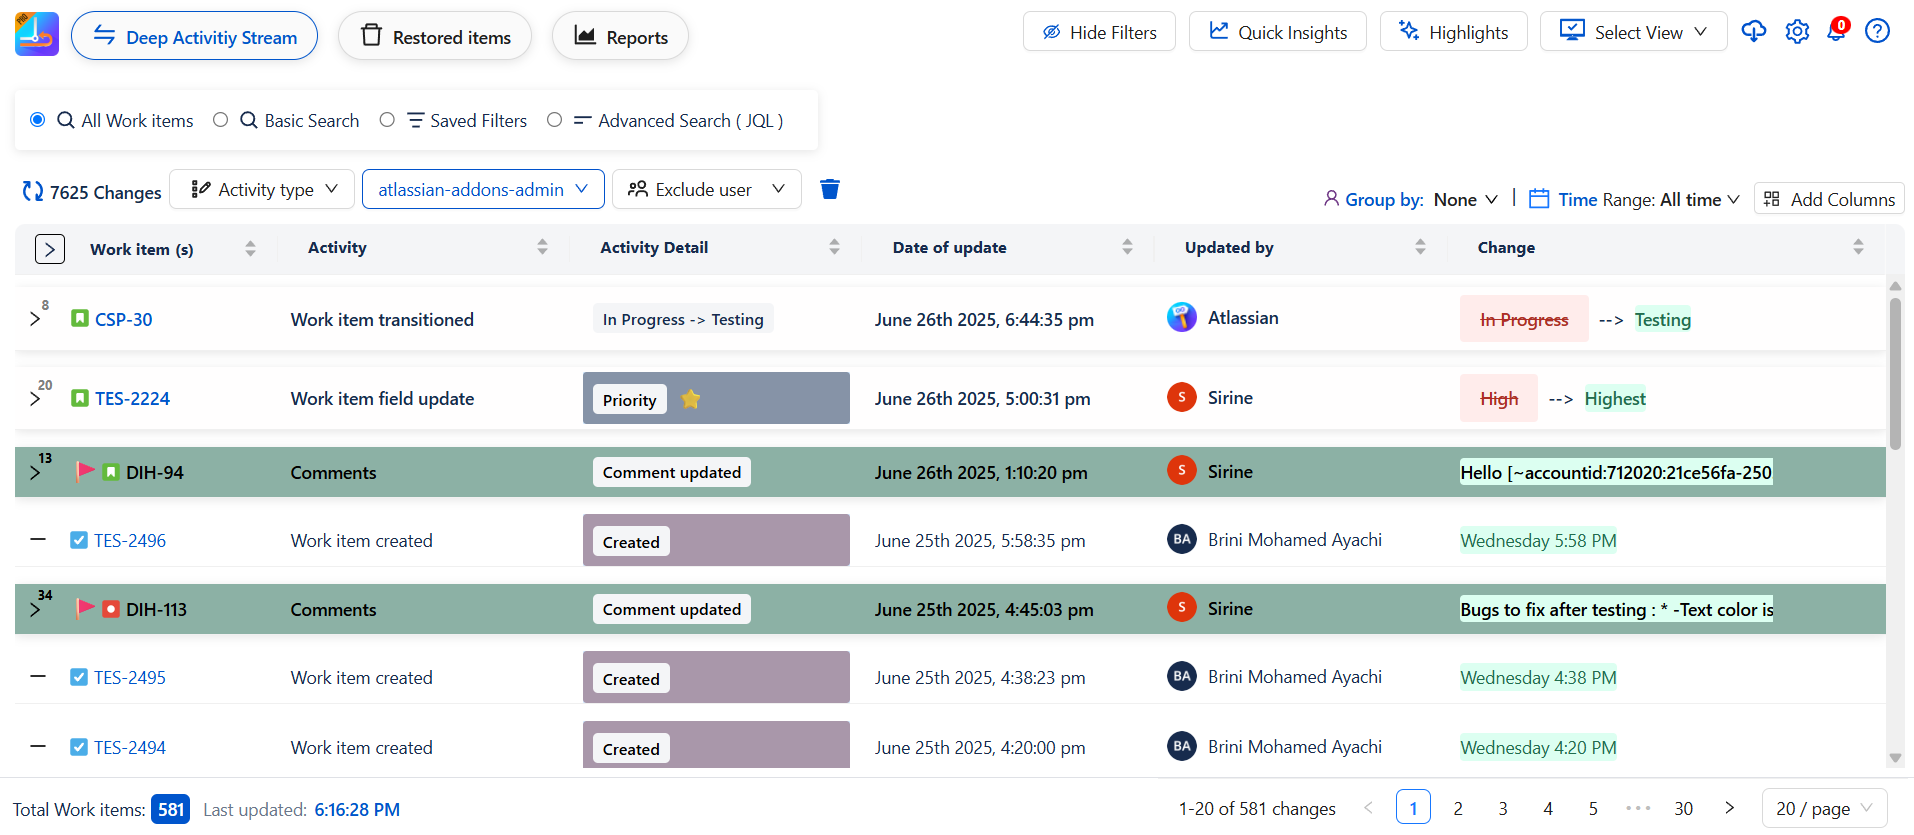Click the cloud download export icon
Screen dimensions: 1914x835
1753,32
